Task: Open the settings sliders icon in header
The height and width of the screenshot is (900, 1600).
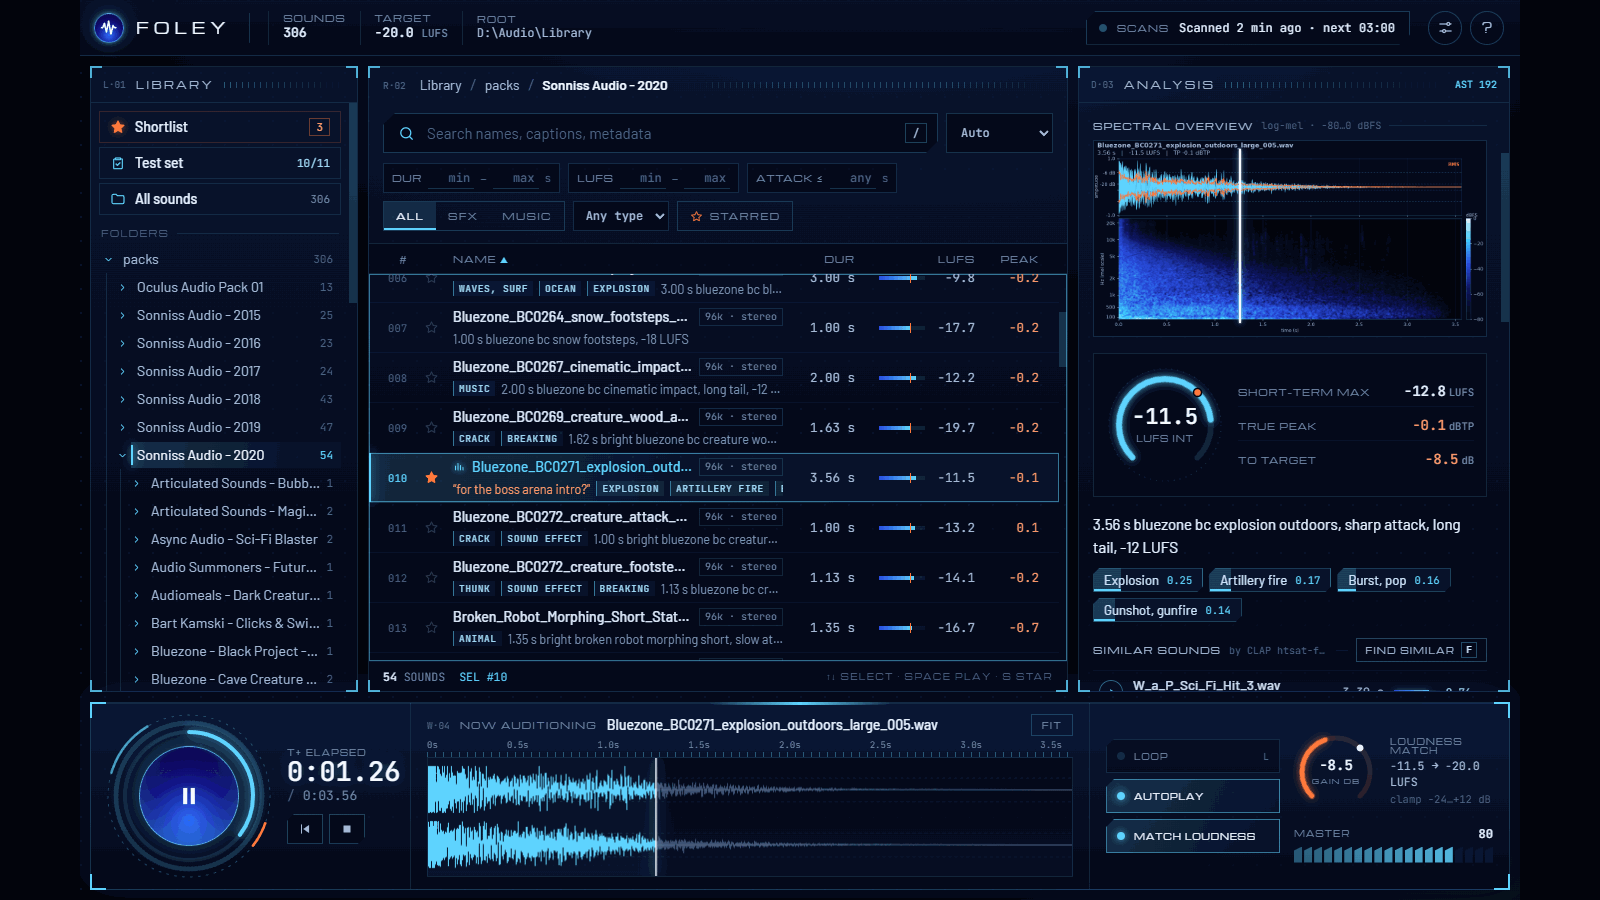Action: pyautogui.click(x=1445, y=28)
